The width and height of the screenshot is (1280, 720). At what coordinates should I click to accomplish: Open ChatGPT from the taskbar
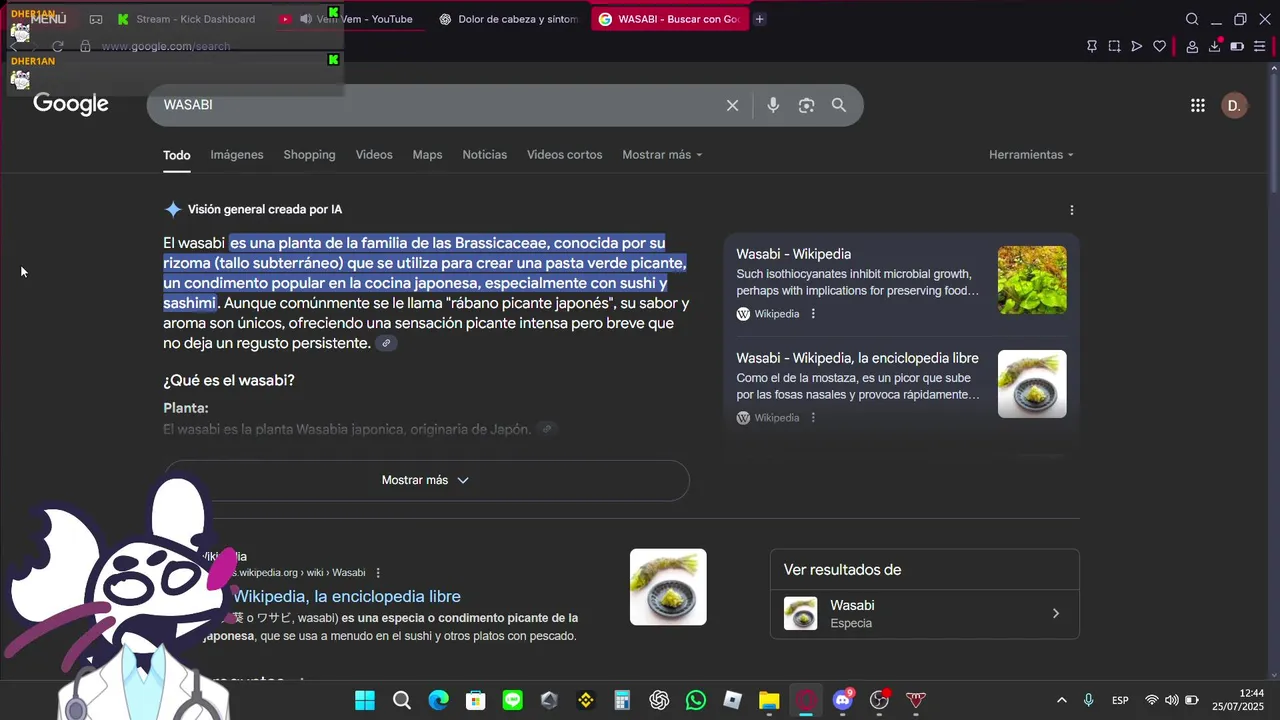[659, 701]
